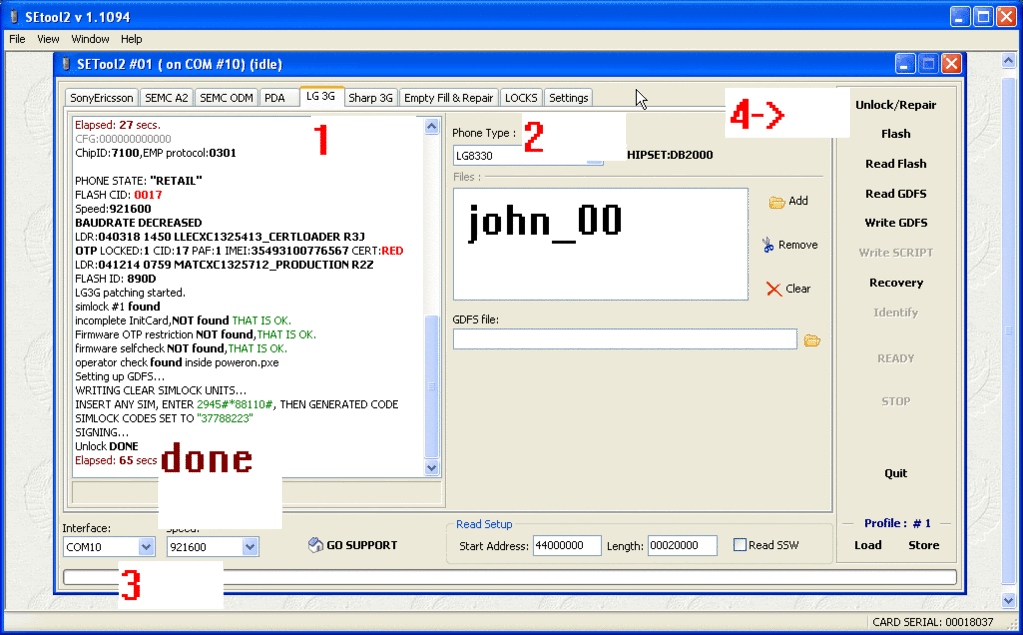Click the Start Address input field

[567, 546]
